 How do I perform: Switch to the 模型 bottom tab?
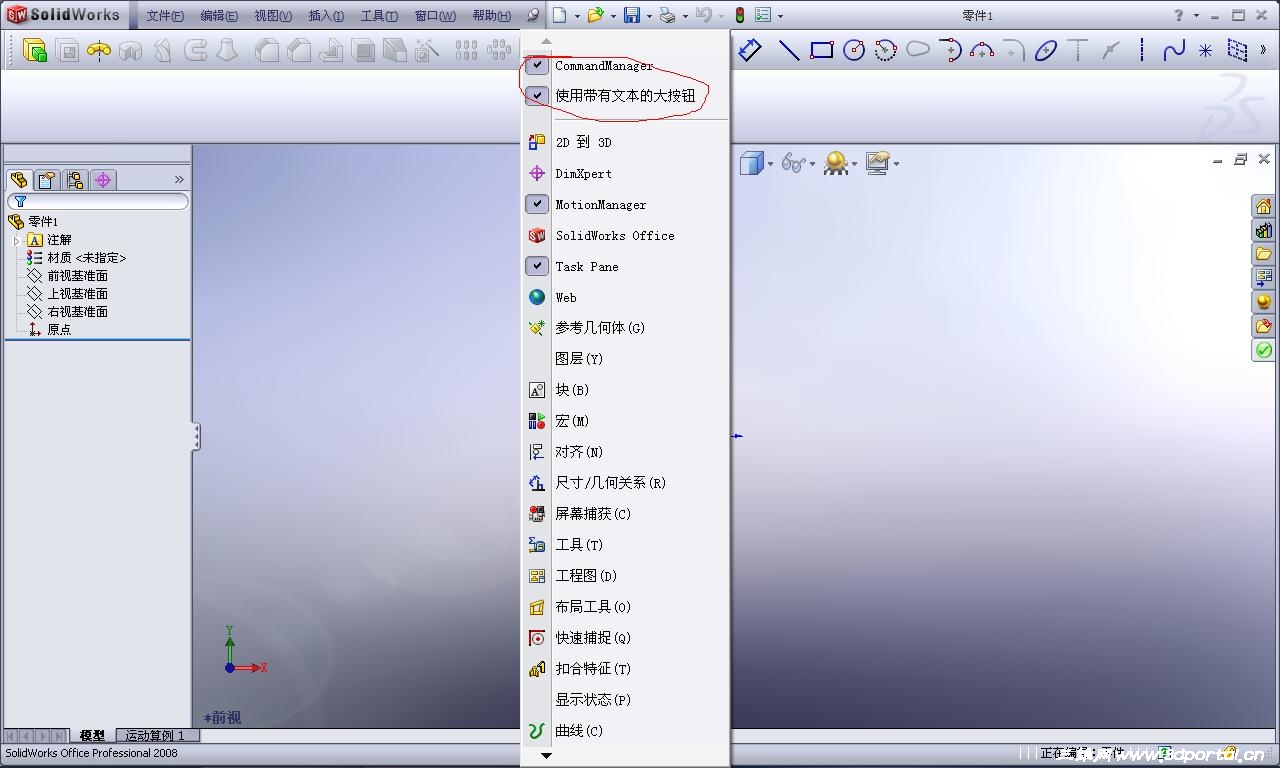coord(92,735)
